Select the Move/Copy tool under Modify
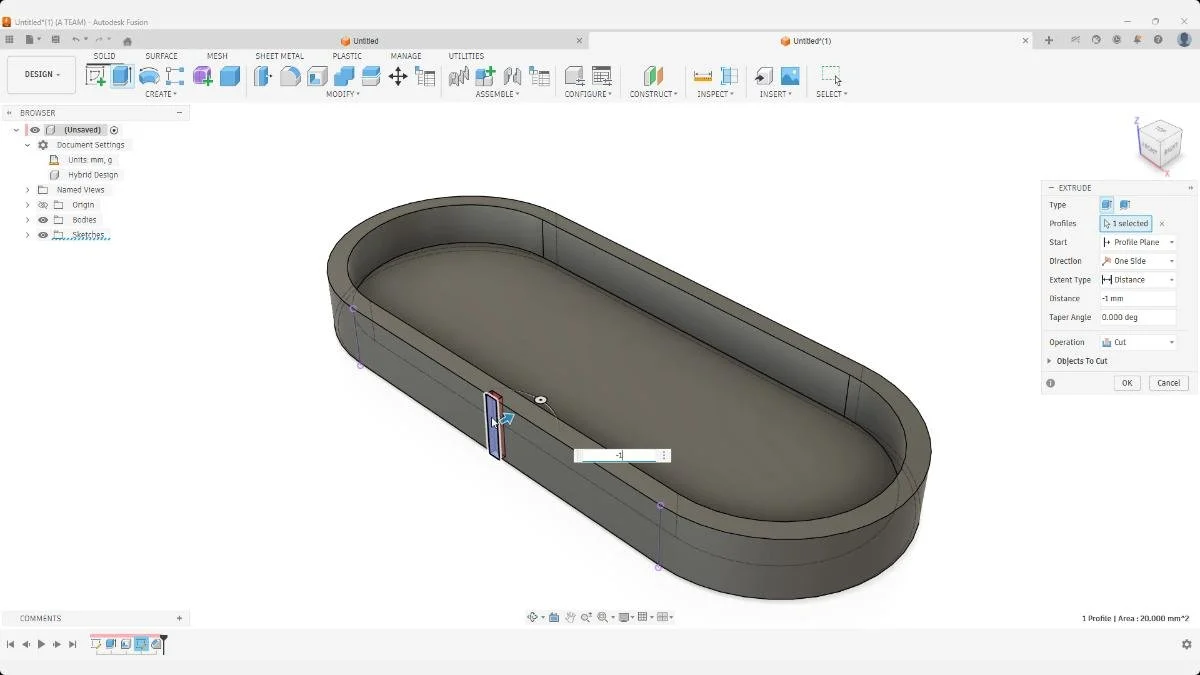 pos(397,77)
